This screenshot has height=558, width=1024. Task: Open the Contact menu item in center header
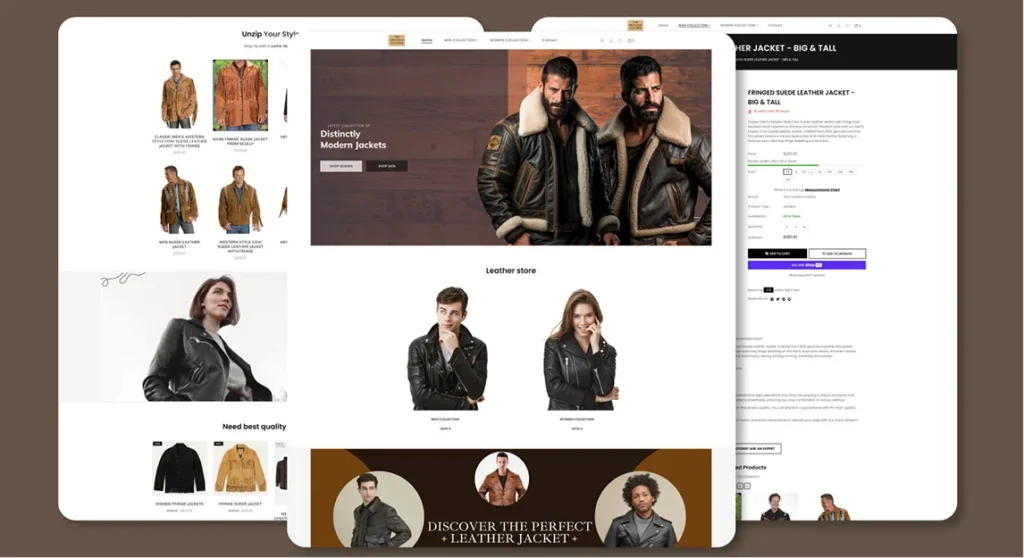click(x=550, y=41)
